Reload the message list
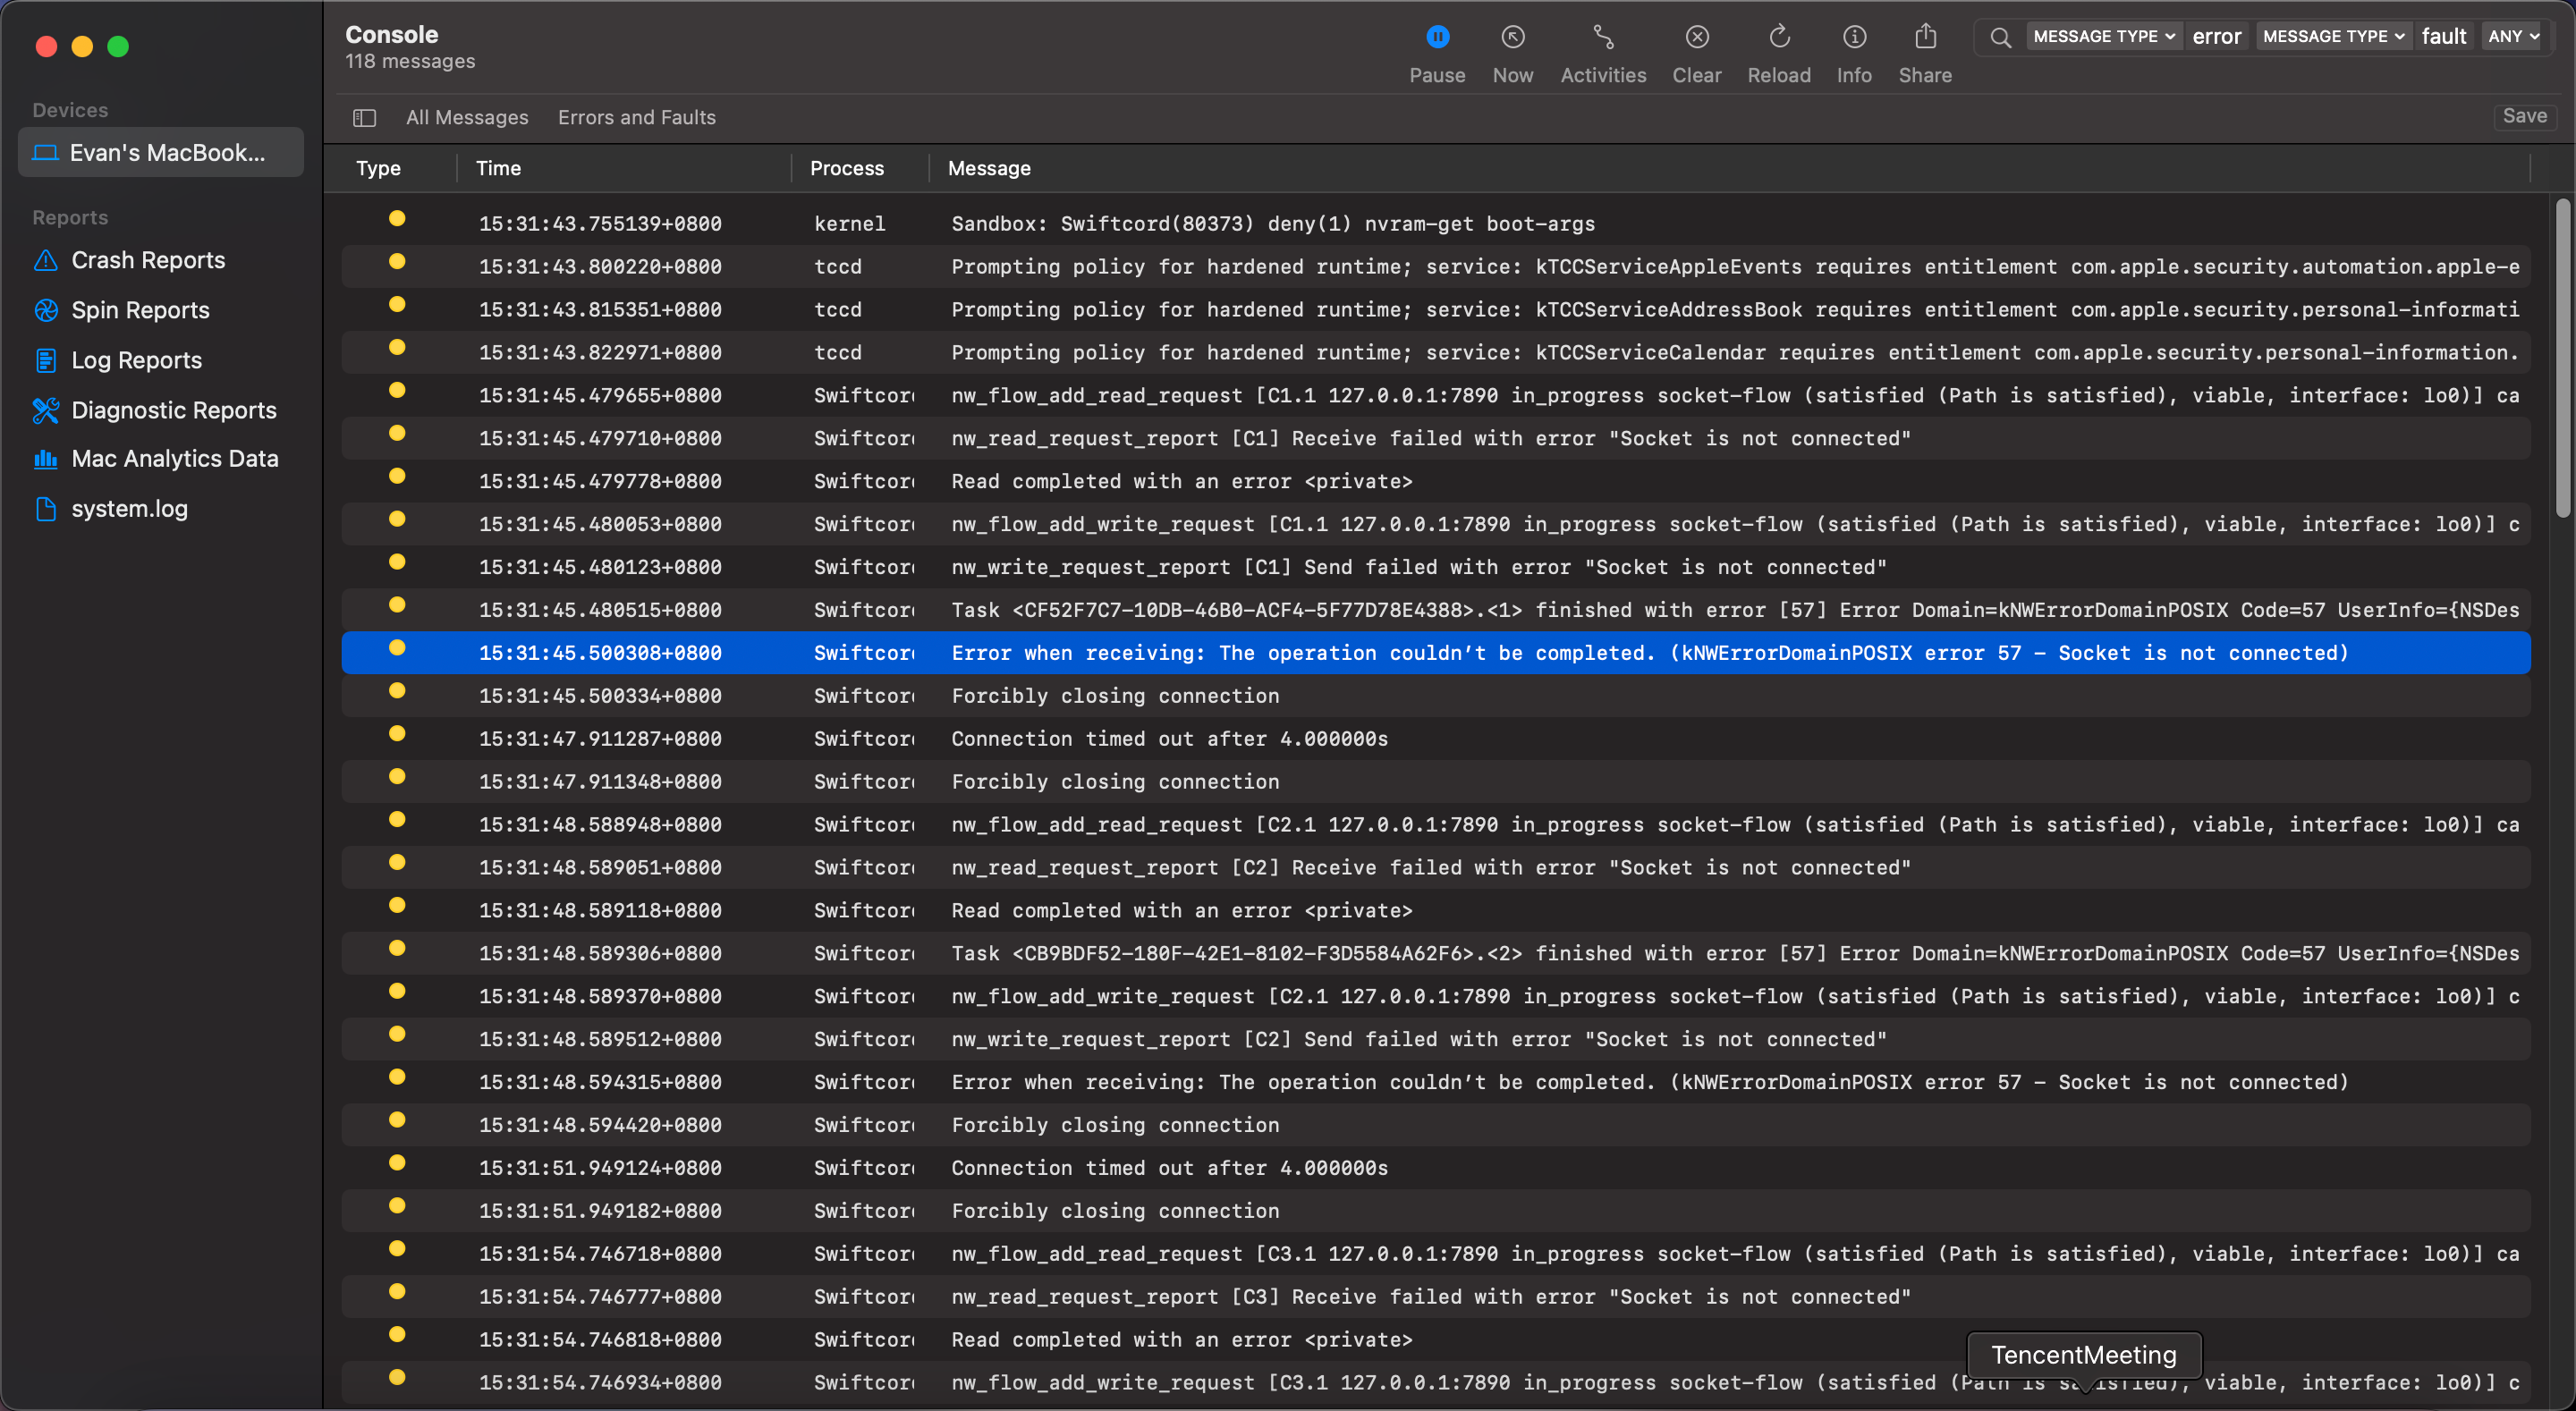 point(1779,51)
